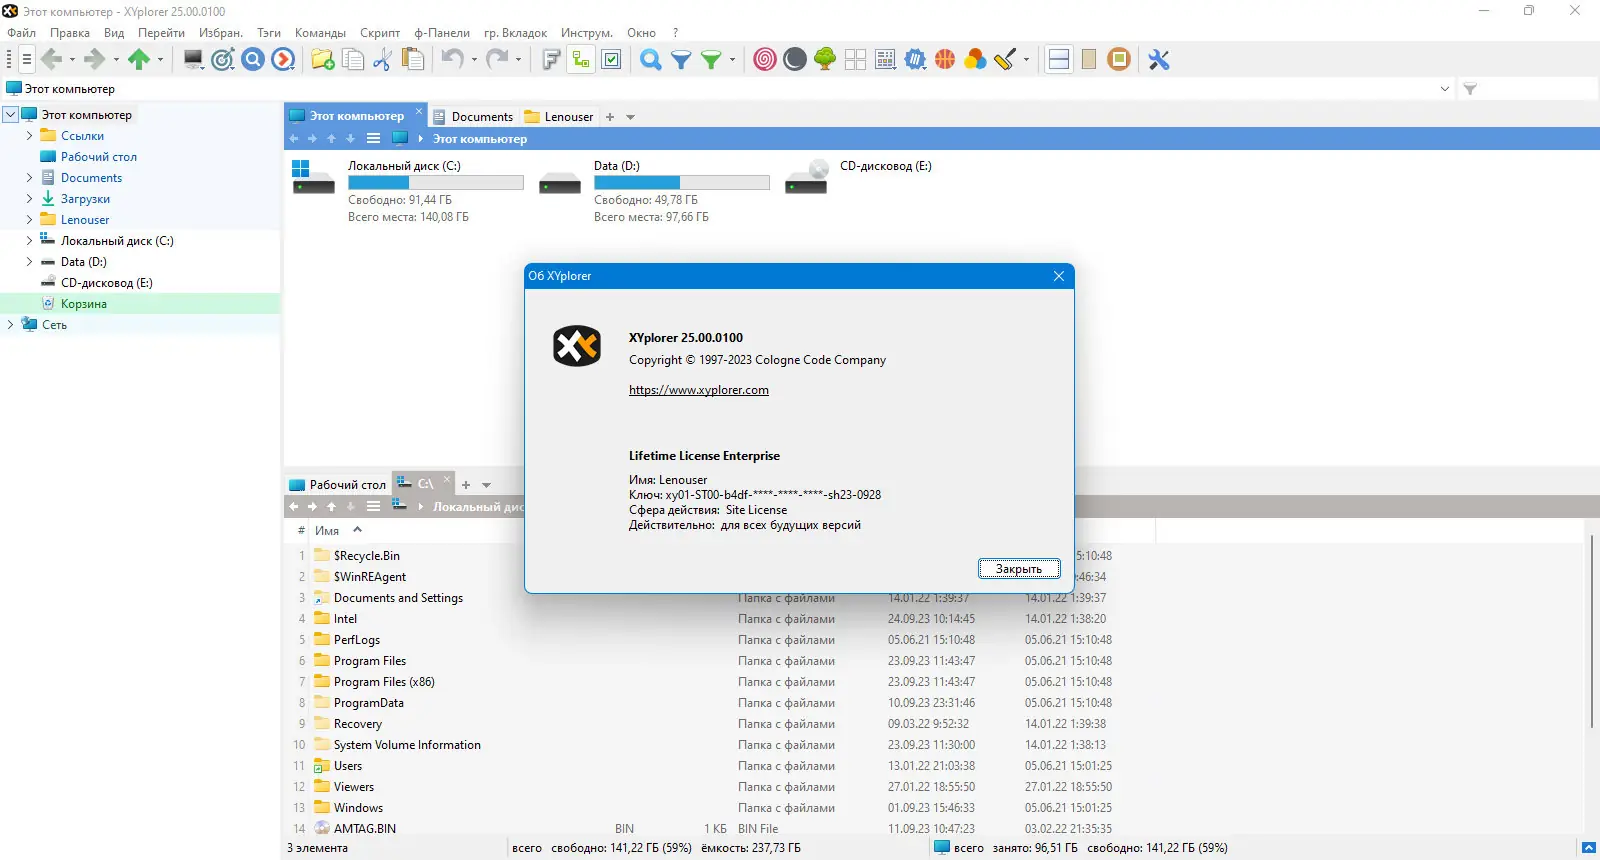Image resolution: width=1600 pixels, height=860 pixels.
Task: Click the Cut scissors icon
Action: [x=382, y=60]
